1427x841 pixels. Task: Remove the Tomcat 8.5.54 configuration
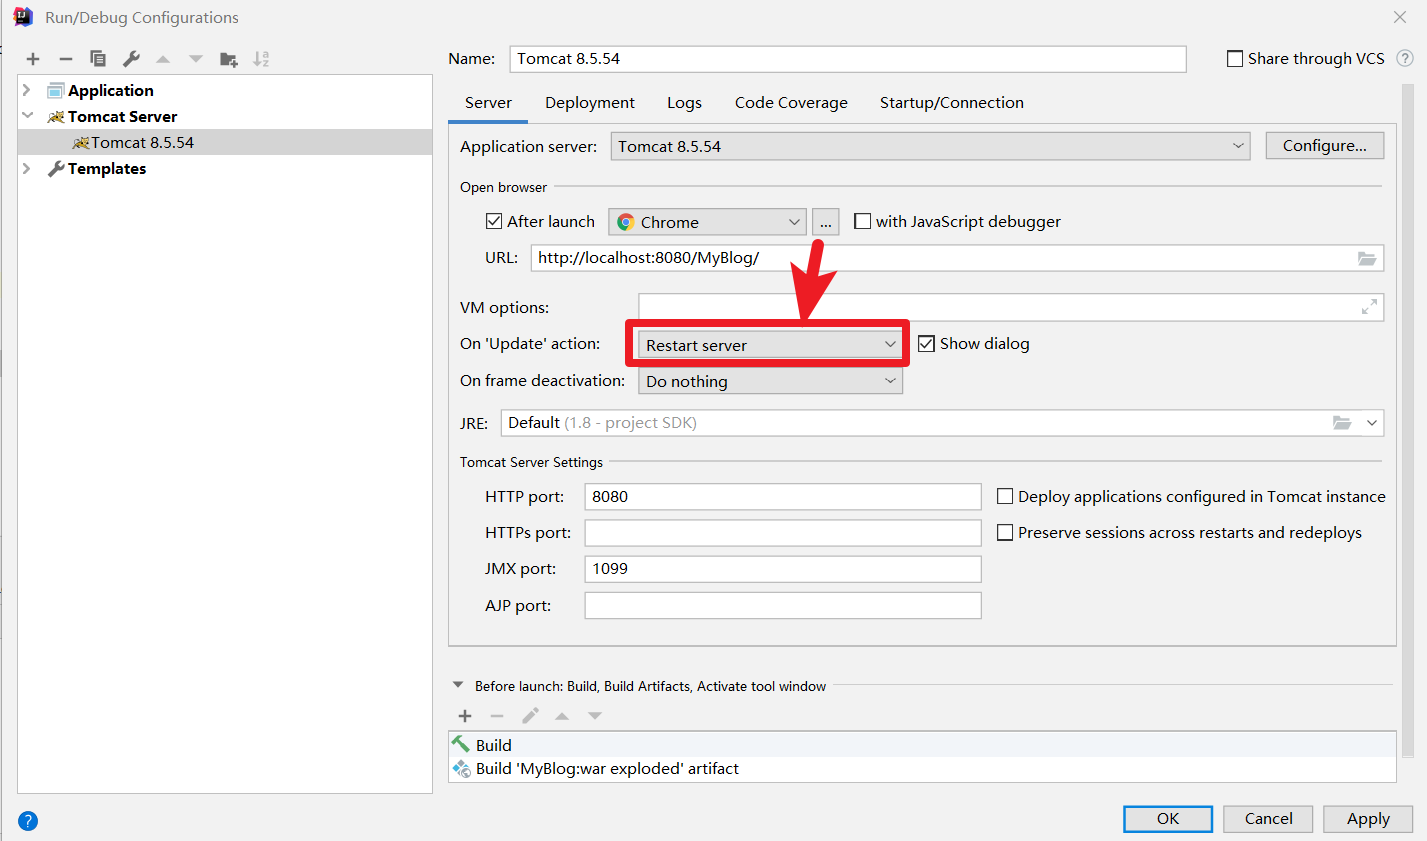[x=65, y=59]
